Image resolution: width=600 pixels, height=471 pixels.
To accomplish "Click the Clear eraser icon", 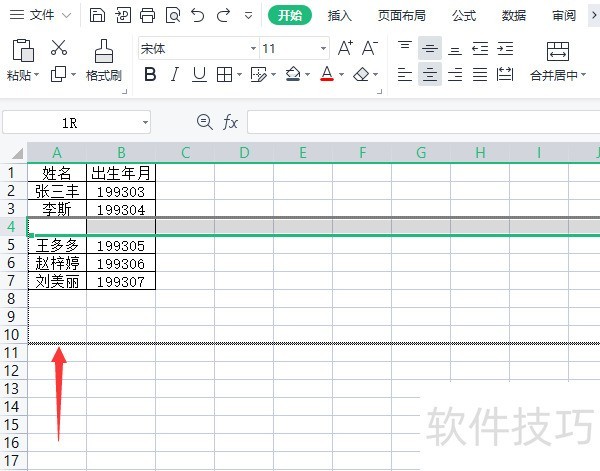I will click(x=361, y=74).
